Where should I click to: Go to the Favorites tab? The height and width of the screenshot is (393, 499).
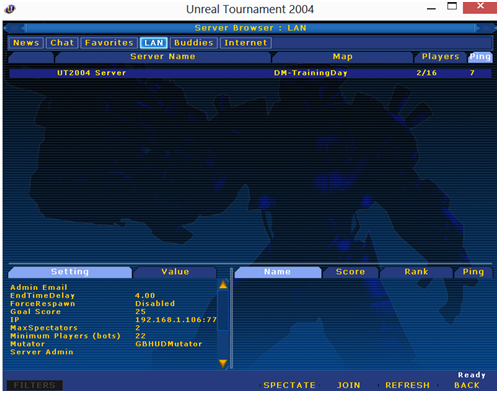(109, 43)
